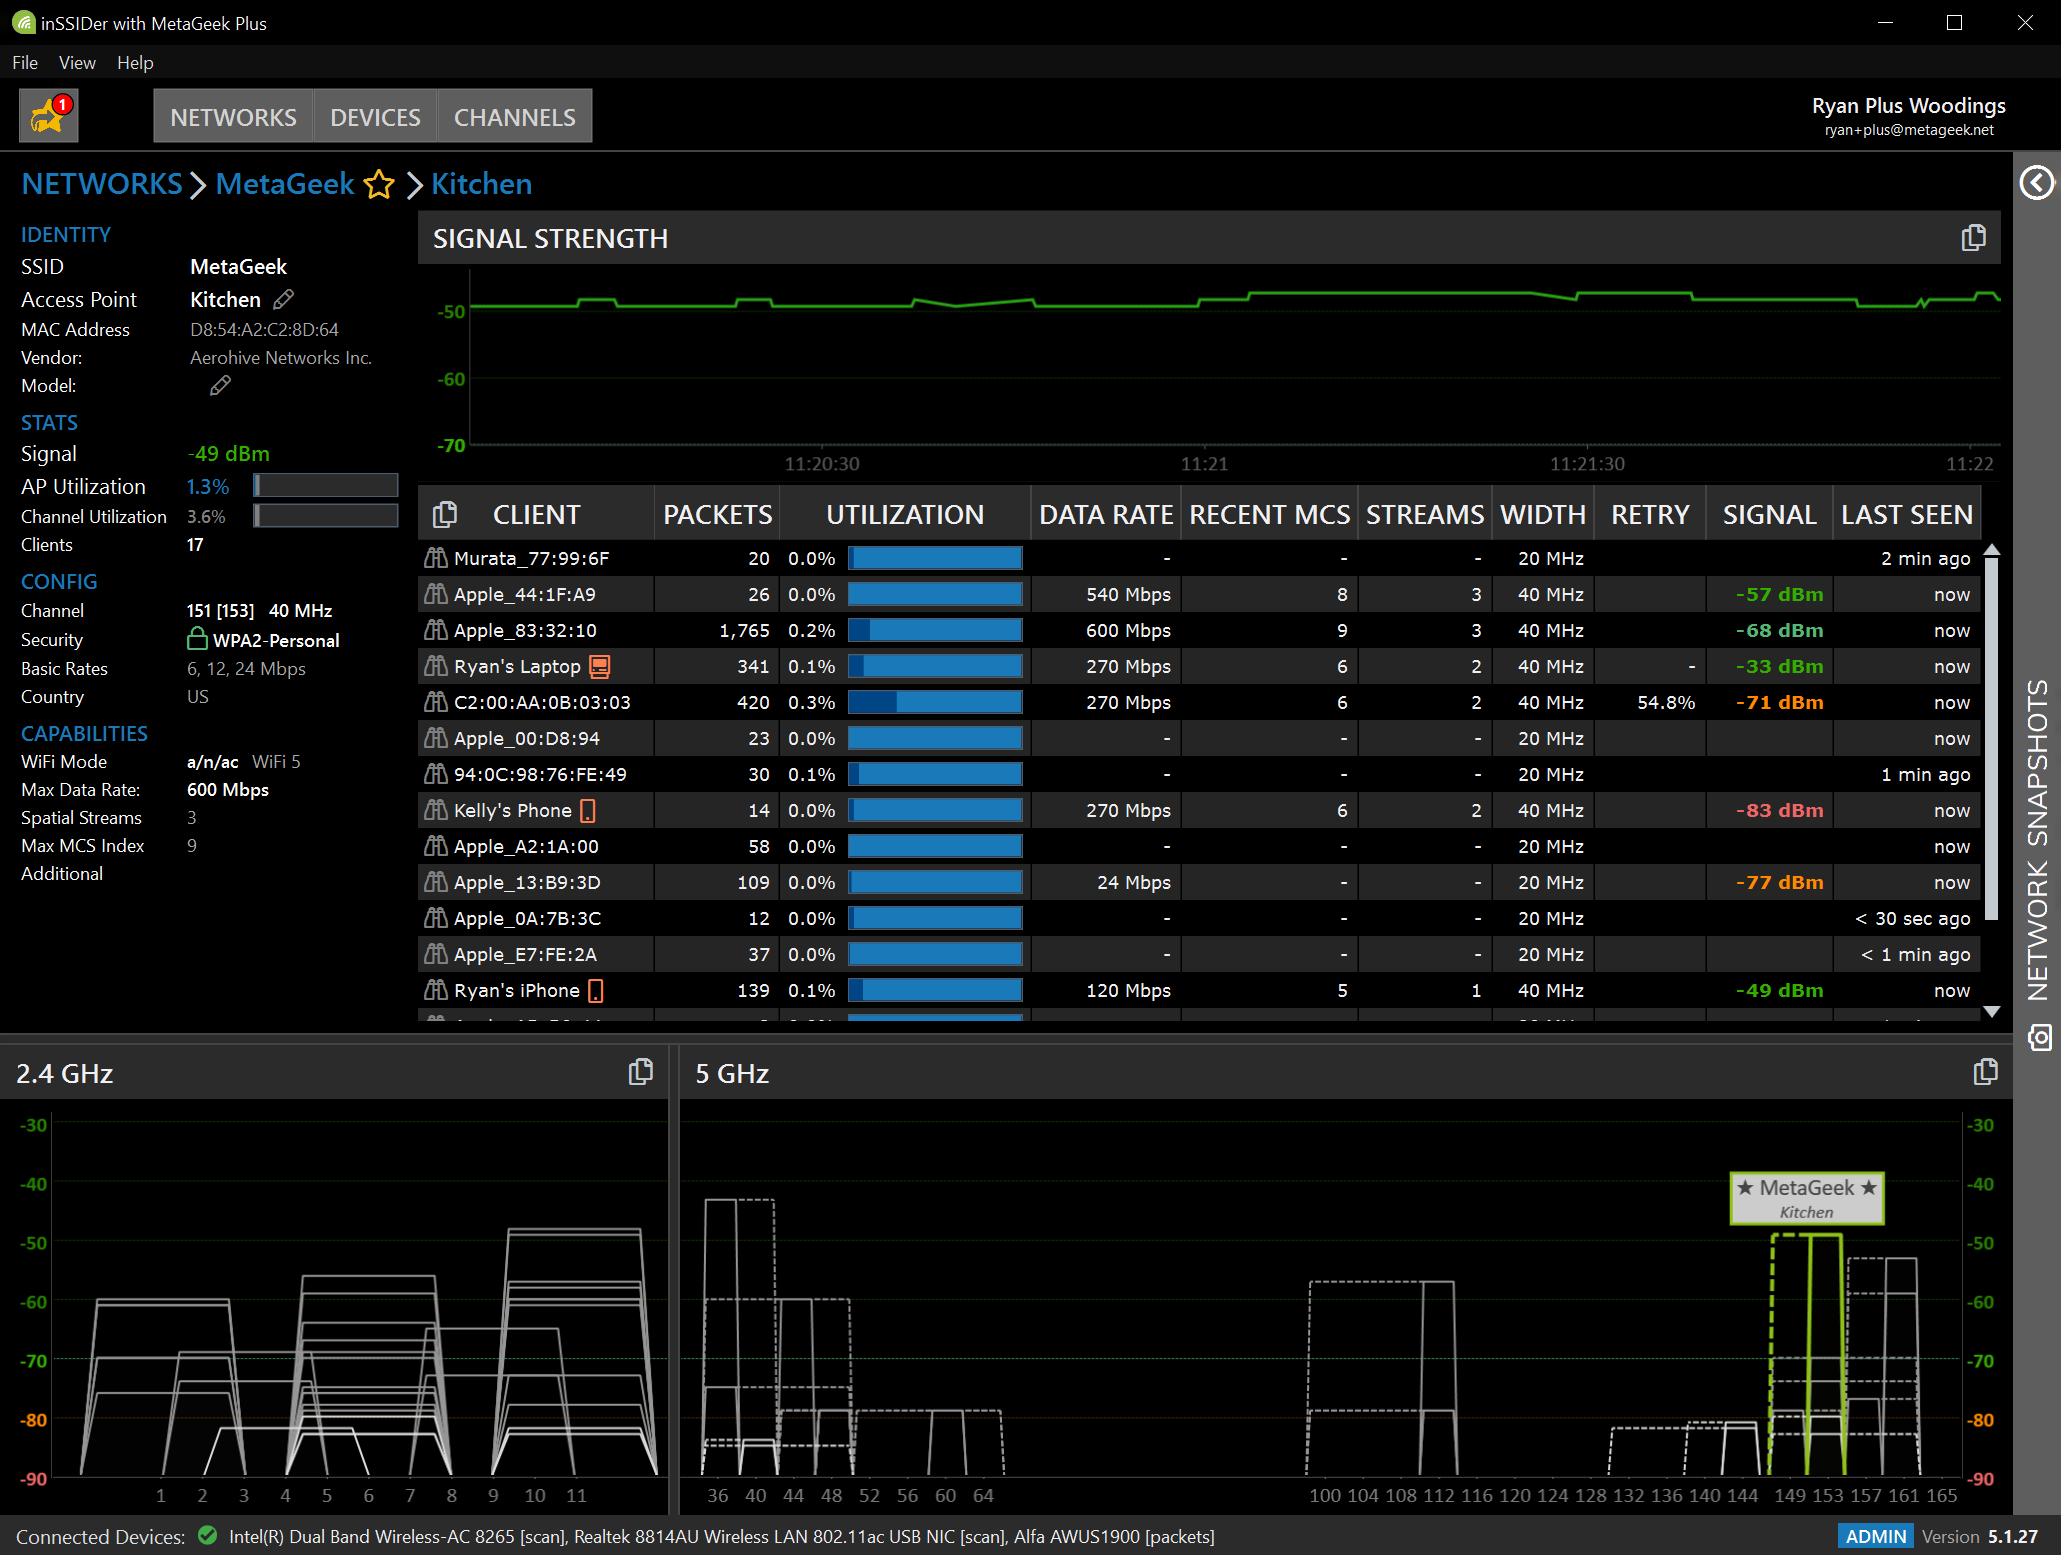Toggle the MetaGeek favorite star

tap(379, 185)
